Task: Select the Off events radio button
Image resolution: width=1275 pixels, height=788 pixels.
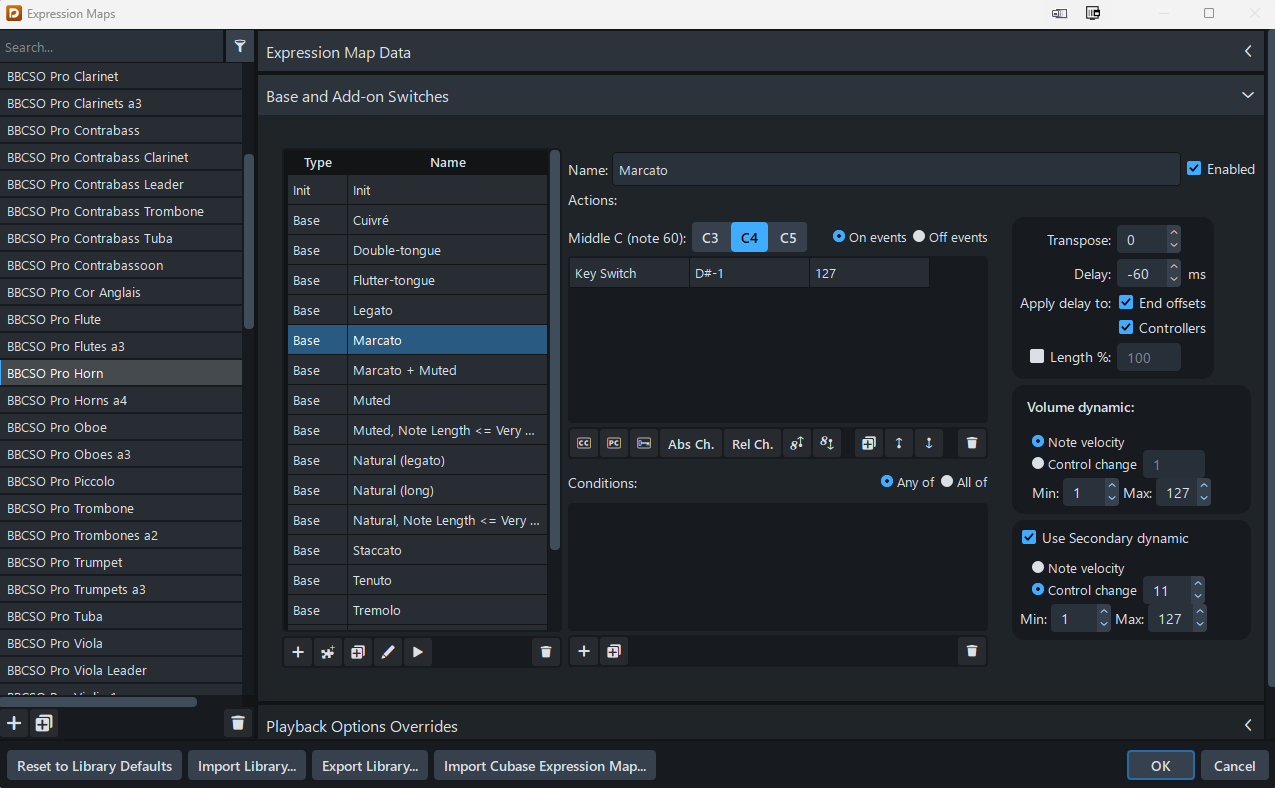Action: (919, 237)
